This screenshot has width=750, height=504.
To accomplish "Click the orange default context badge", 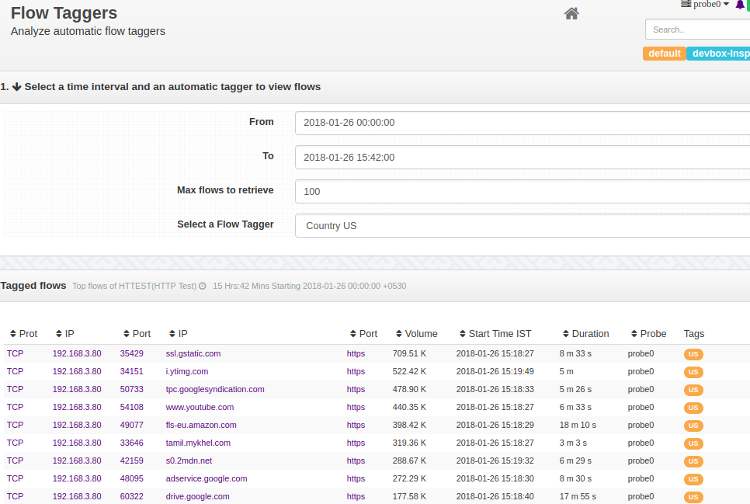I will 664,54.
